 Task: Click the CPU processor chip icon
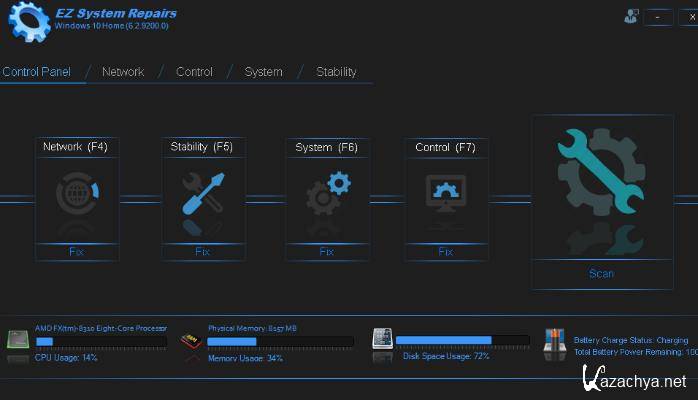19,342
